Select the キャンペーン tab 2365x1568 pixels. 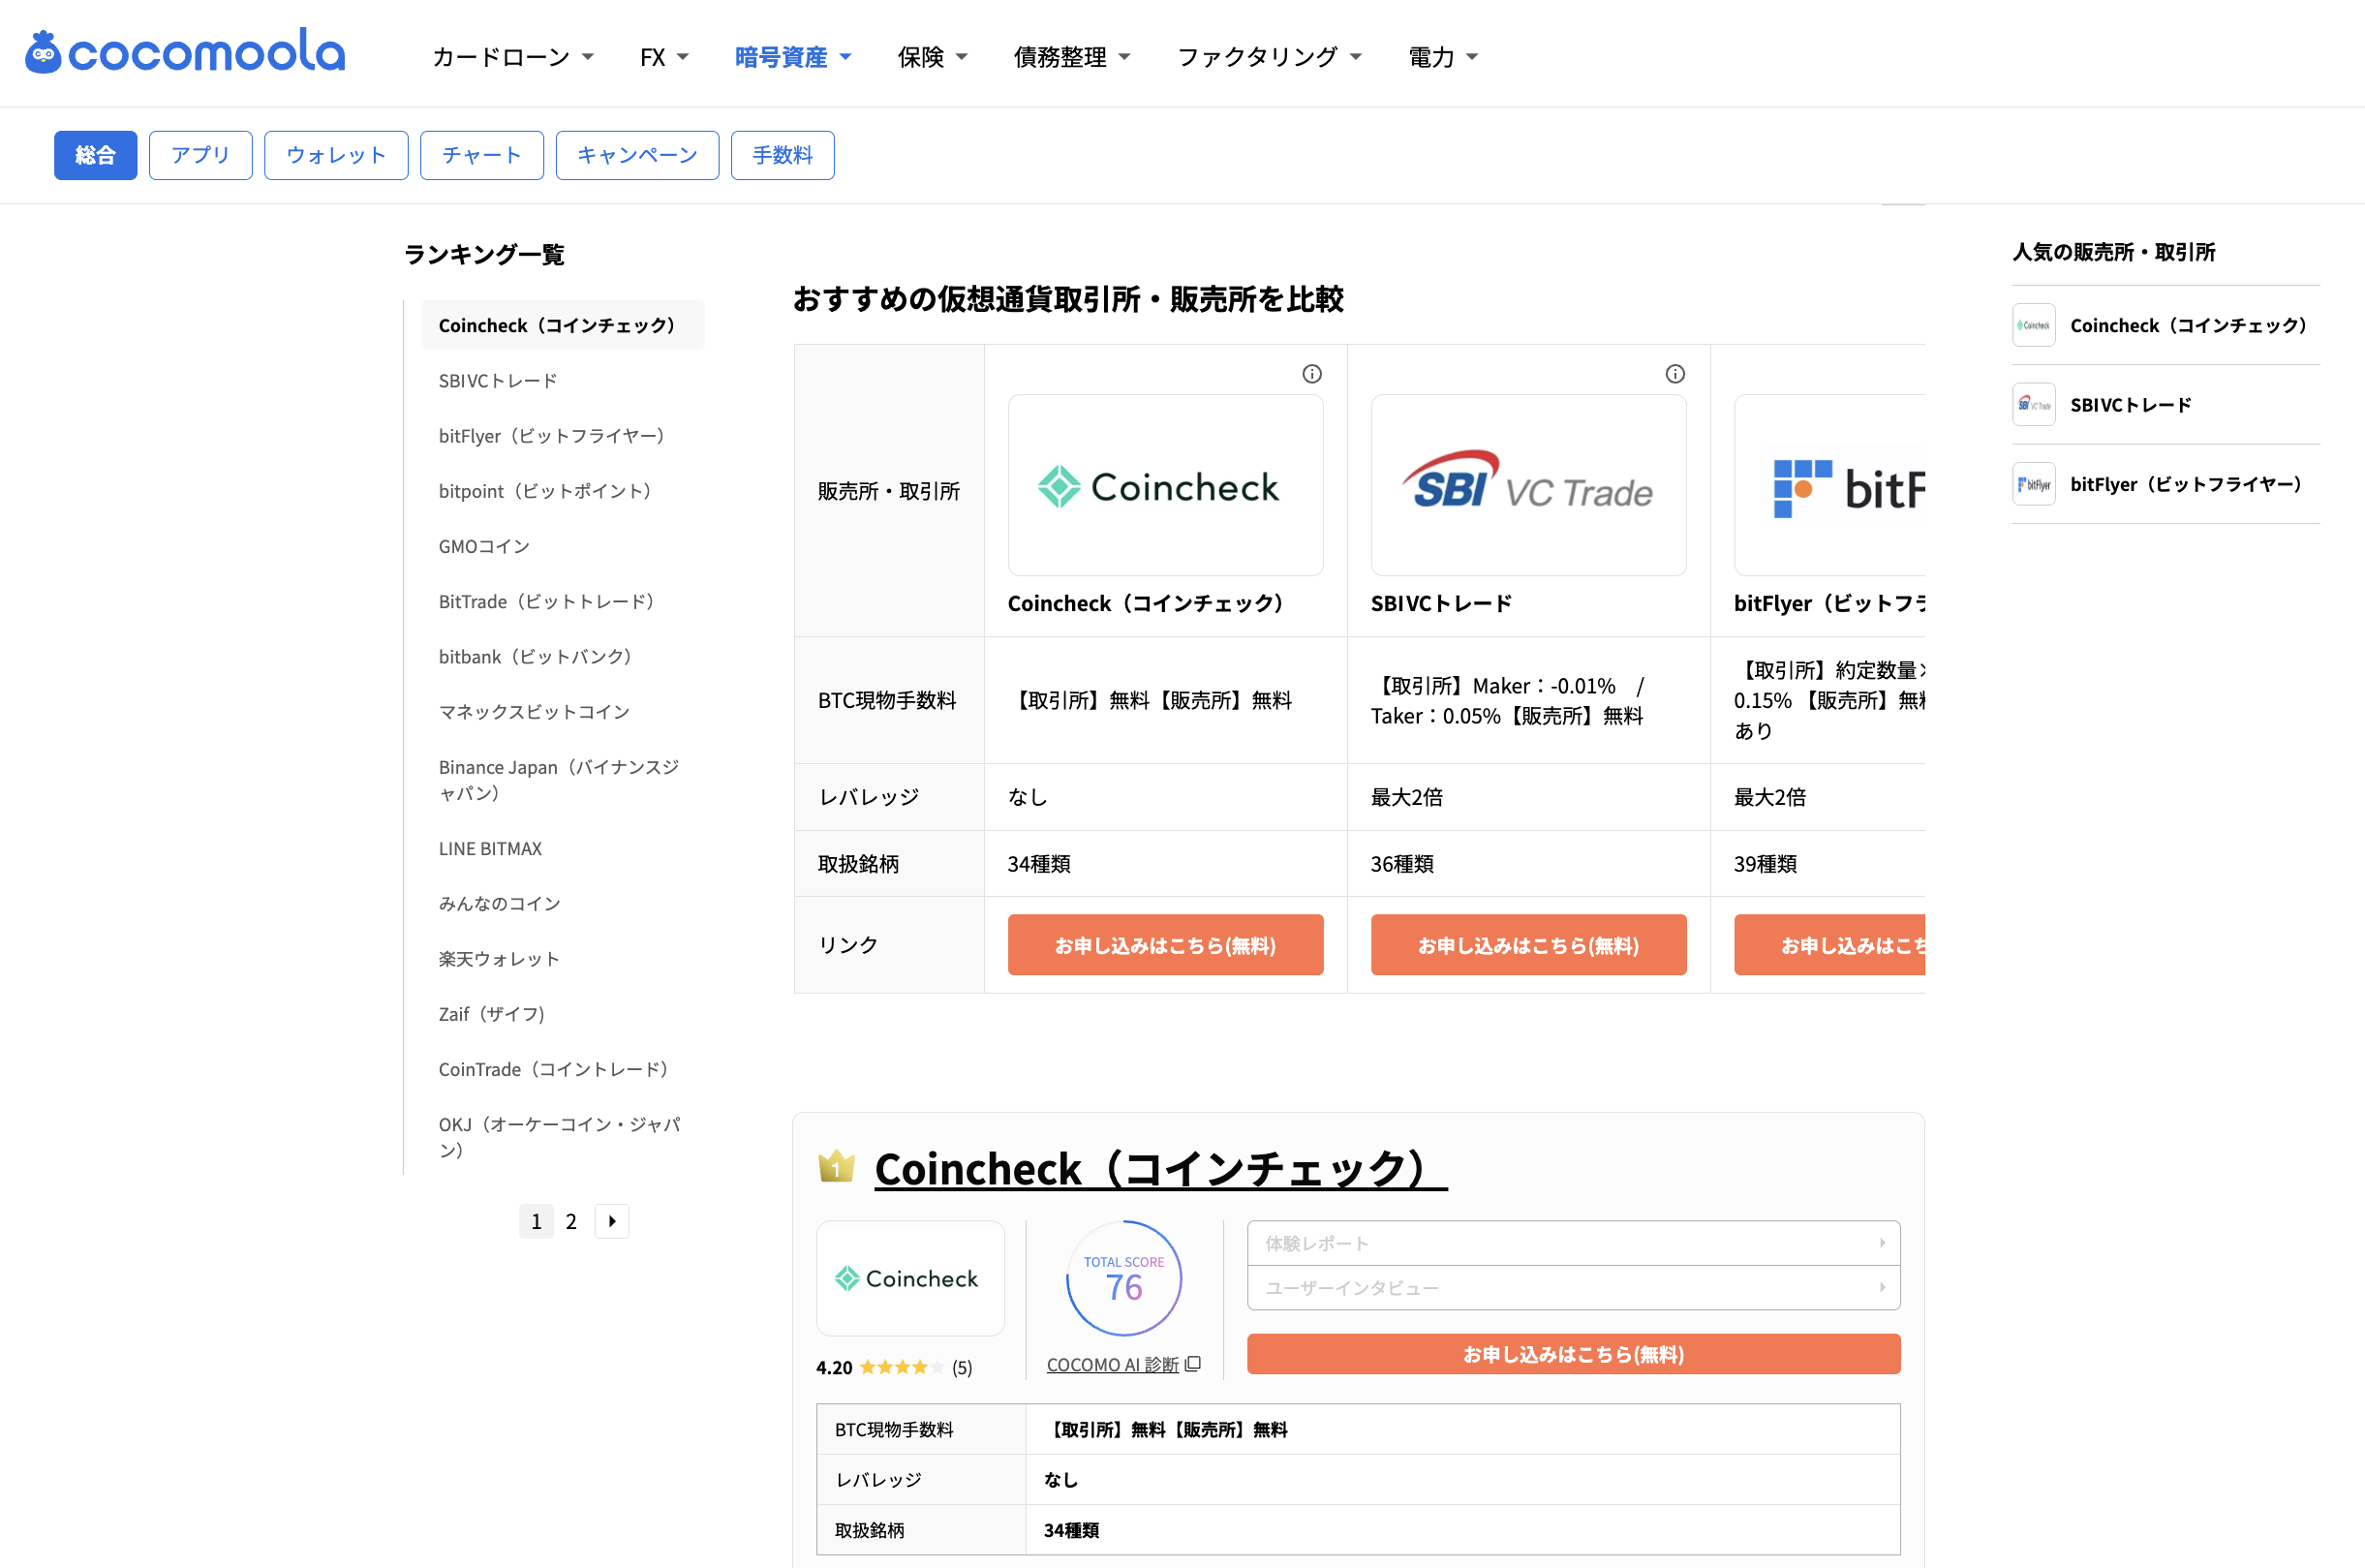637,155
